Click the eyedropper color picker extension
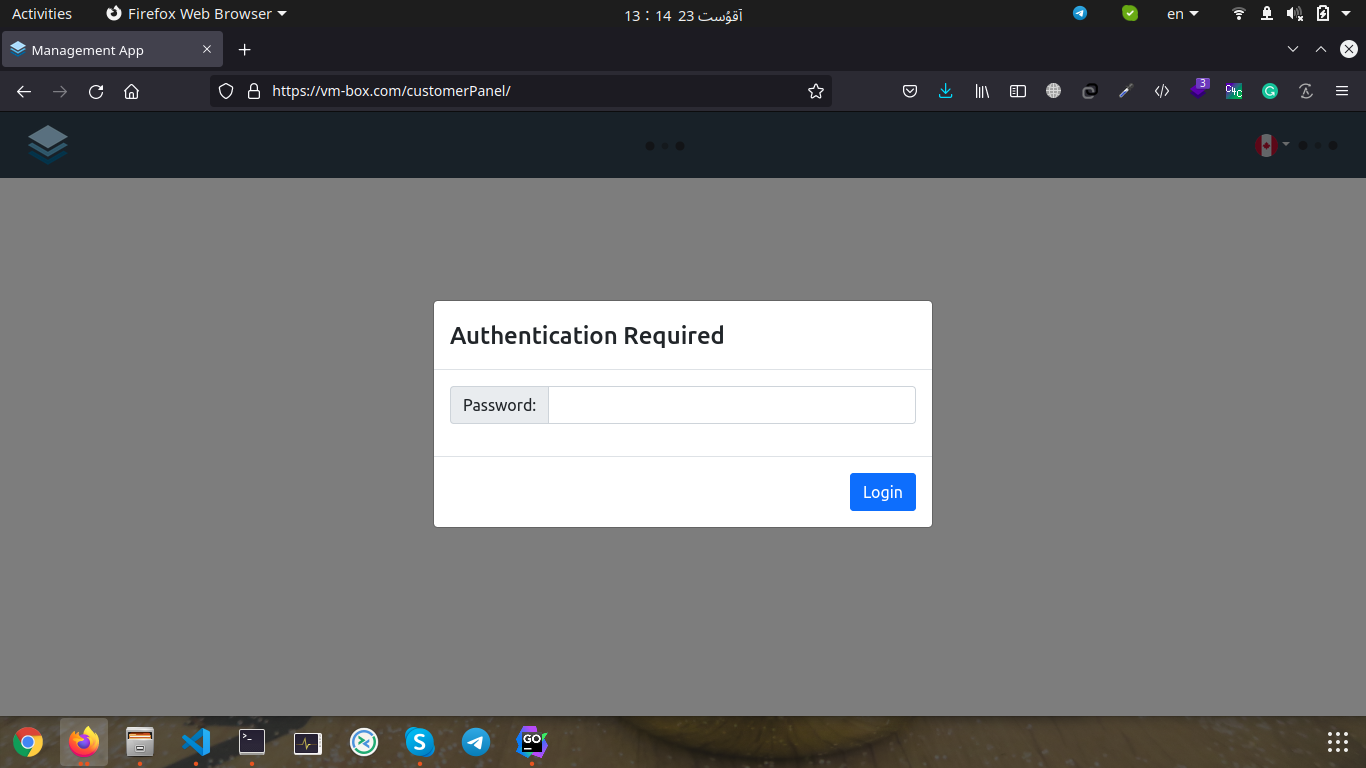This screenshot has height=768, width=1366. [1125, 91]
